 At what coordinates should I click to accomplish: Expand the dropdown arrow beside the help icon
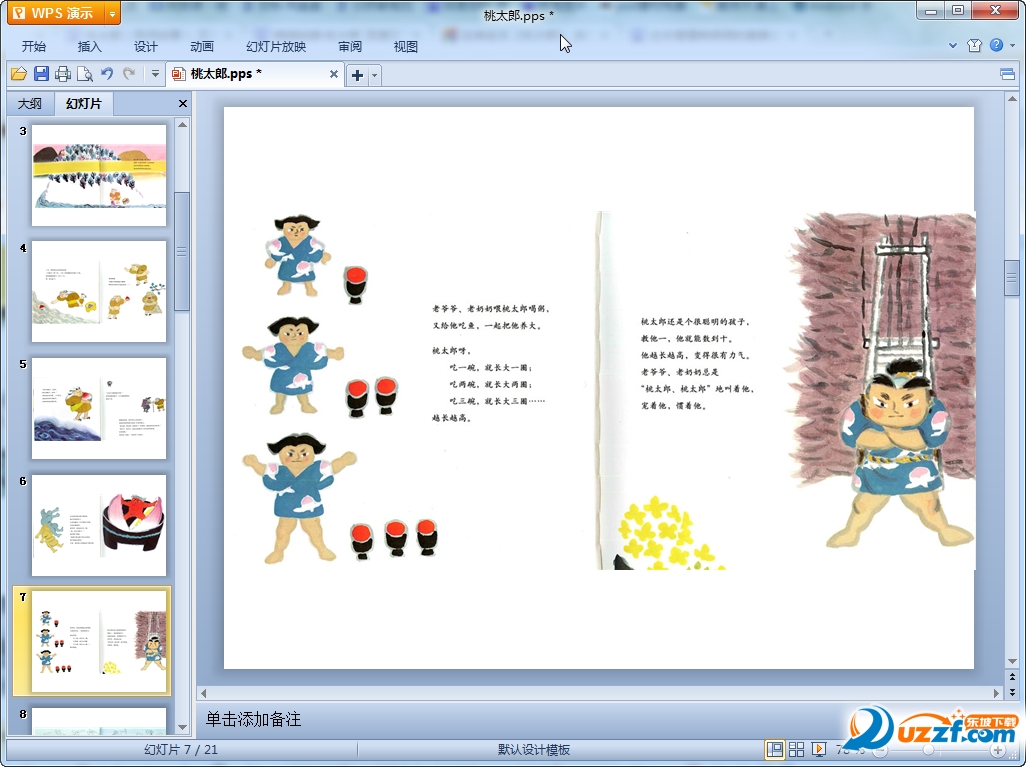(1012, 45)
